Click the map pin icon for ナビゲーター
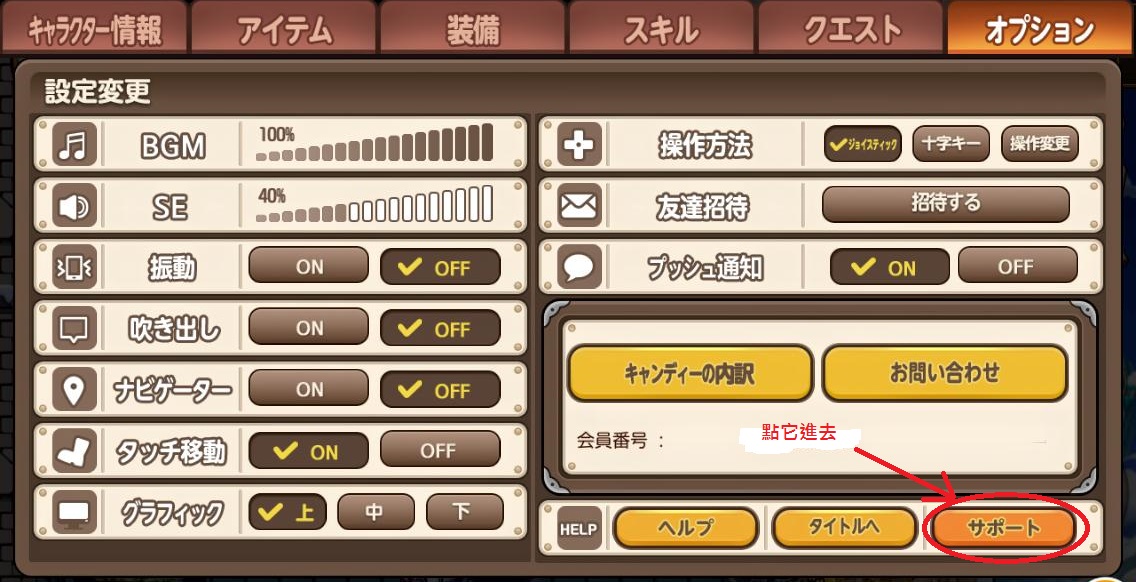The width and height of the screenshot is (1136, 582). click(75, 391)
